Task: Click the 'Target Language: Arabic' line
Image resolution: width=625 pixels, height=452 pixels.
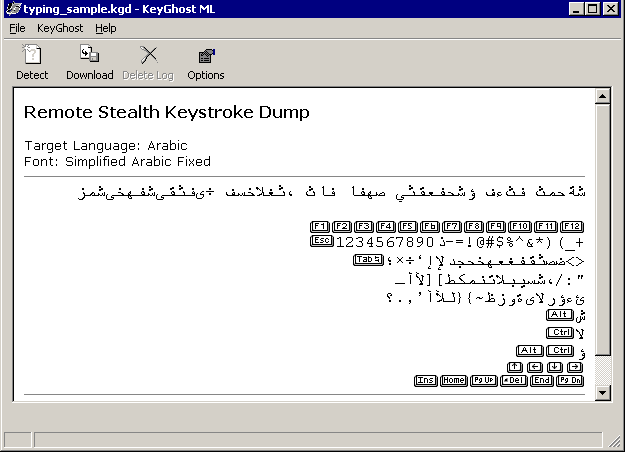Action: [106, 145]
